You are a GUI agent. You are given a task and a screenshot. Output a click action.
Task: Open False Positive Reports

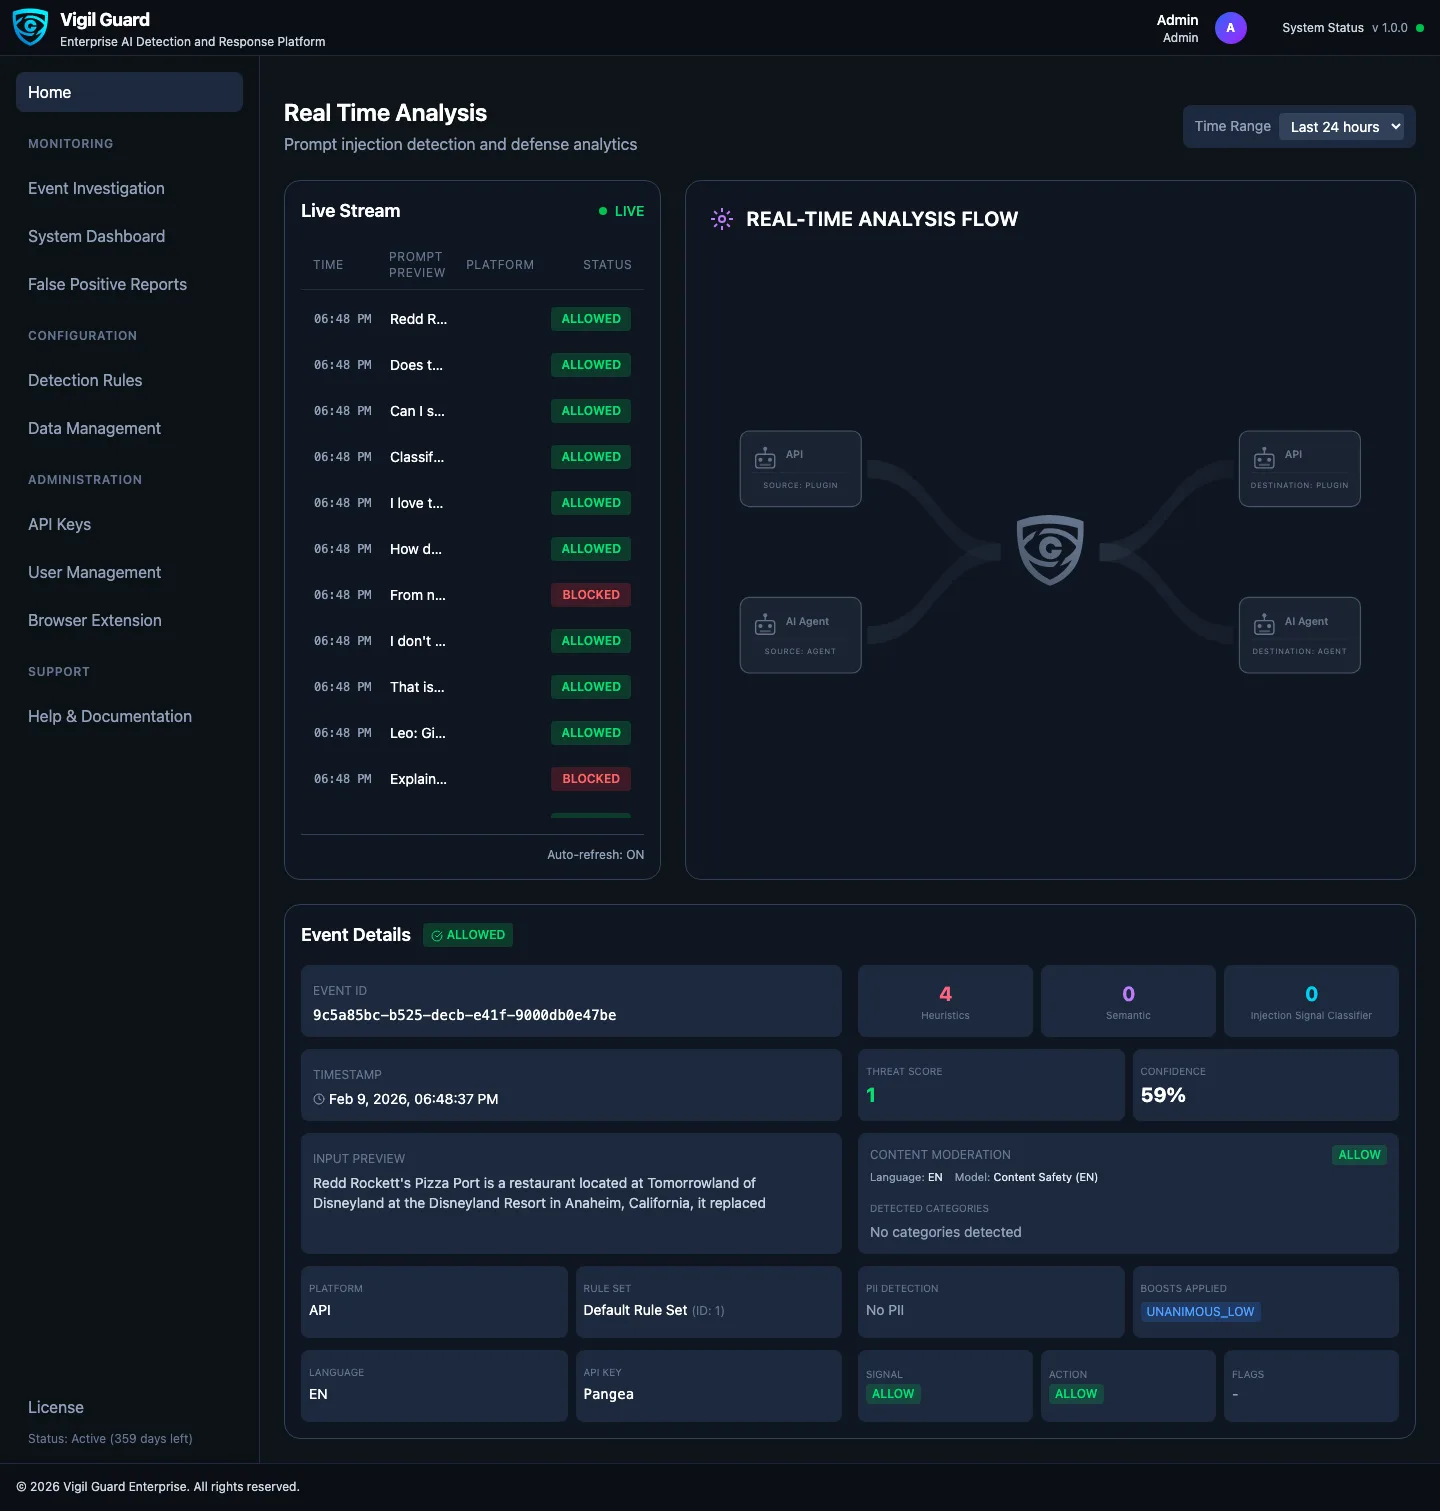[107, 284]
